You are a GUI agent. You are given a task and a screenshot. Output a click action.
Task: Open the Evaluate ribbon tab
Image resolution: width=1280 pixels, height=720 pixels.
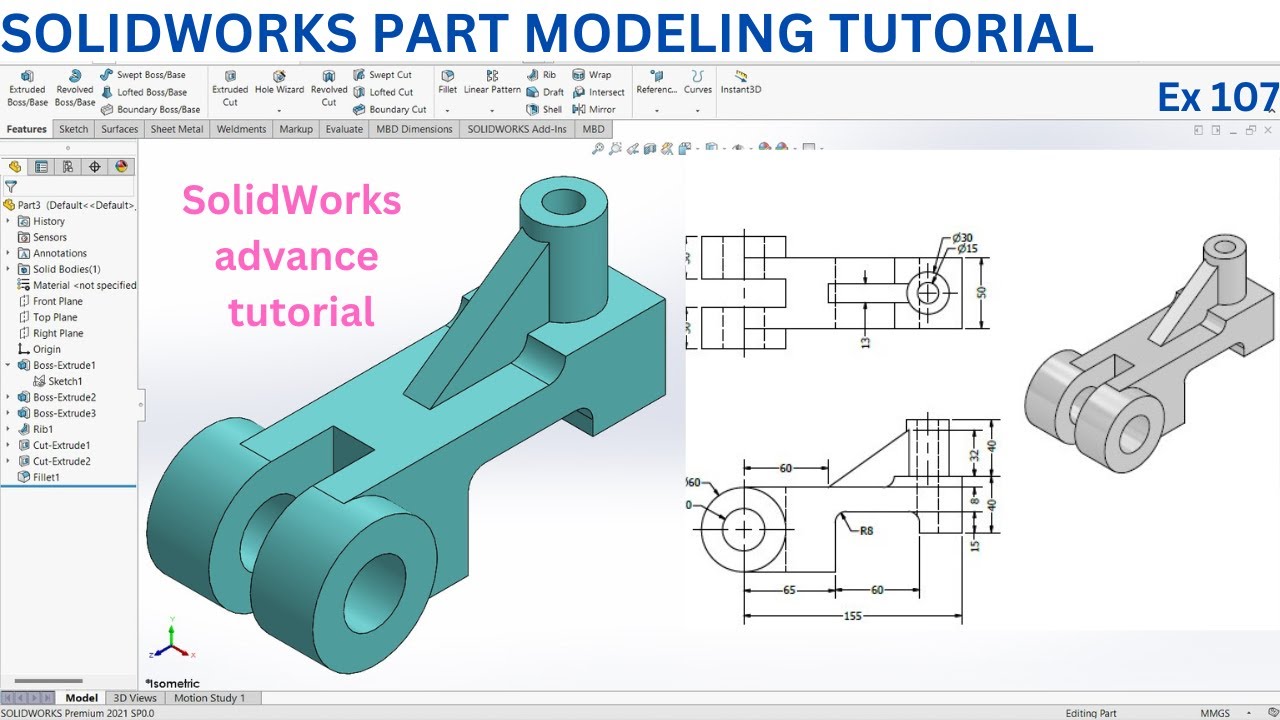point(344,129)
